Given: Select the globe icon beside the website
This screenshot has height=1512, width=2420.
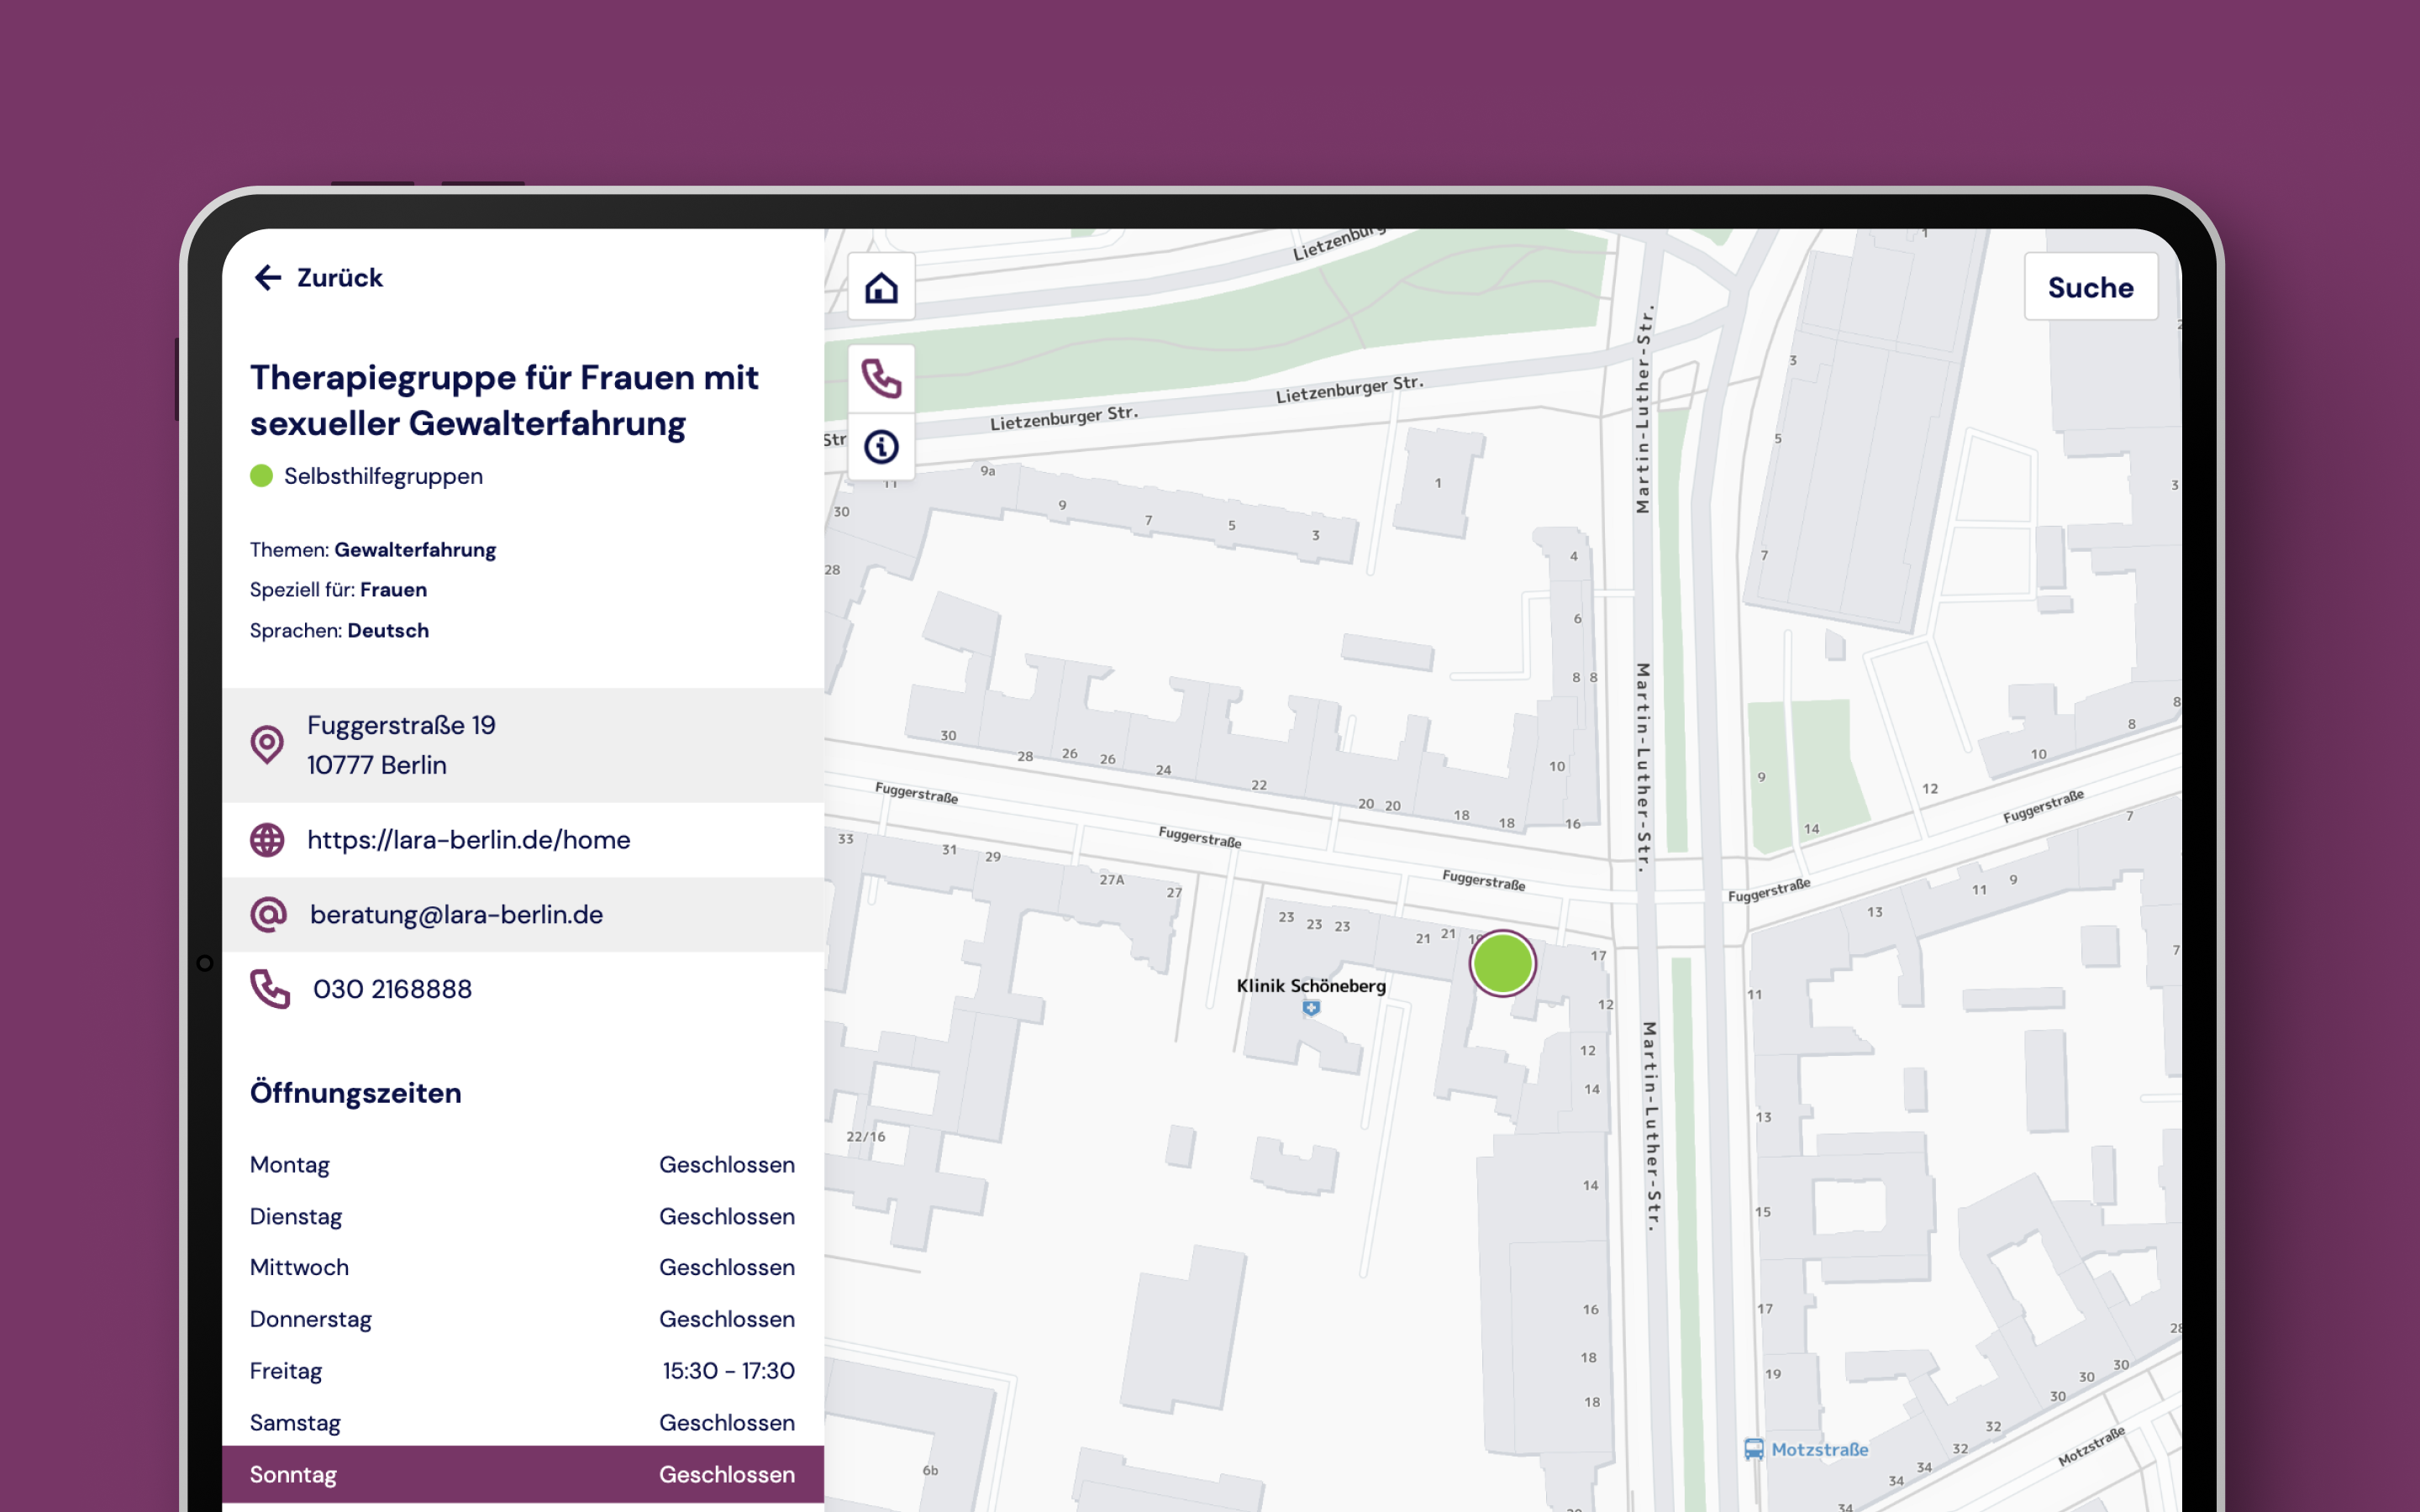Looking at the screenshot, I should [x=267, y=840].
